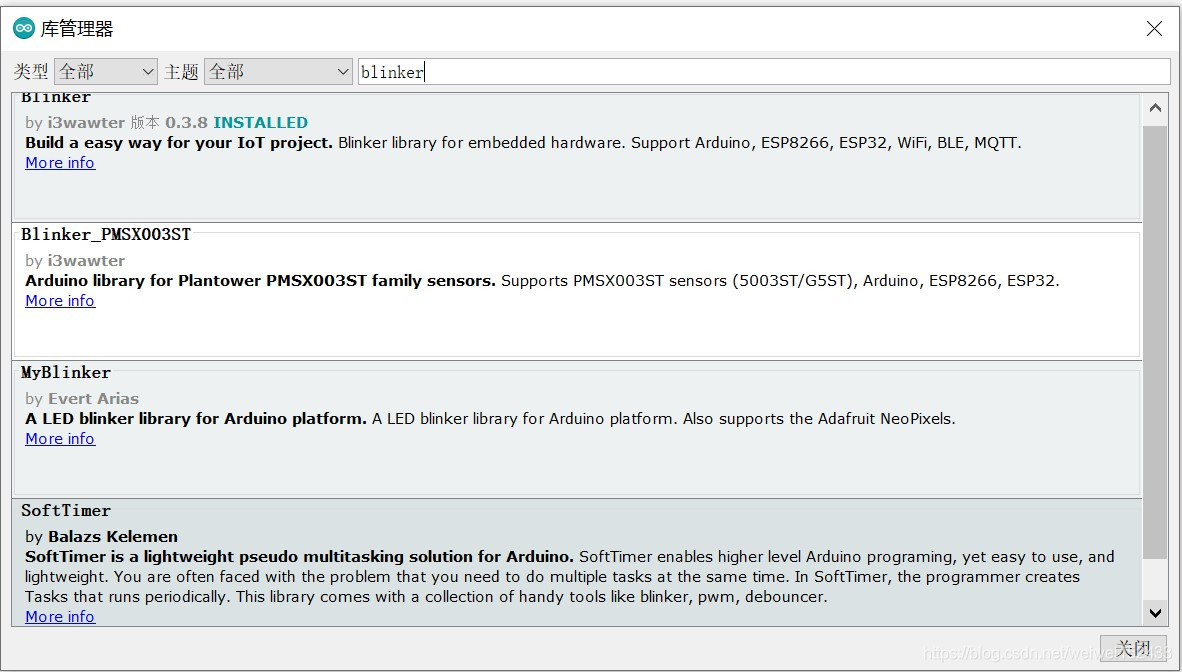Select the Blinker_PMSX003ST library title
The image size is (1182, 672).
point(106,235)
